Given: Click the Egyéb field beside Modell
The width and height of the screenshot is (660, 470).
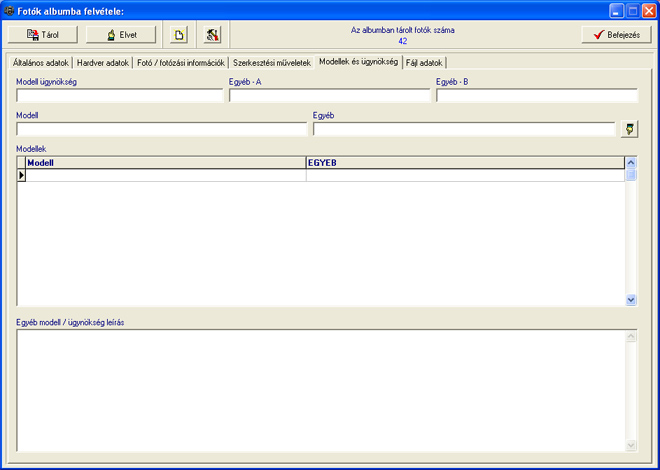Looking at the screenshot, I should (464, 129).
